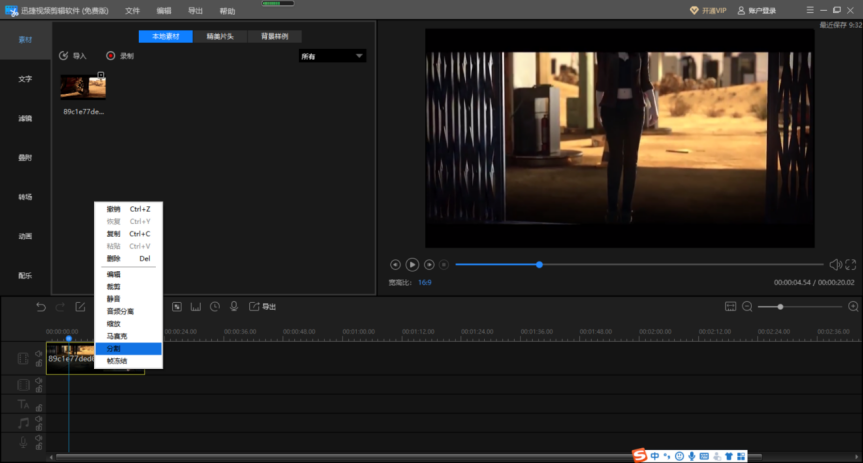Click the timeline zoom out magnifier
Viewport: 863px width, 463px height.
(747, 307)
